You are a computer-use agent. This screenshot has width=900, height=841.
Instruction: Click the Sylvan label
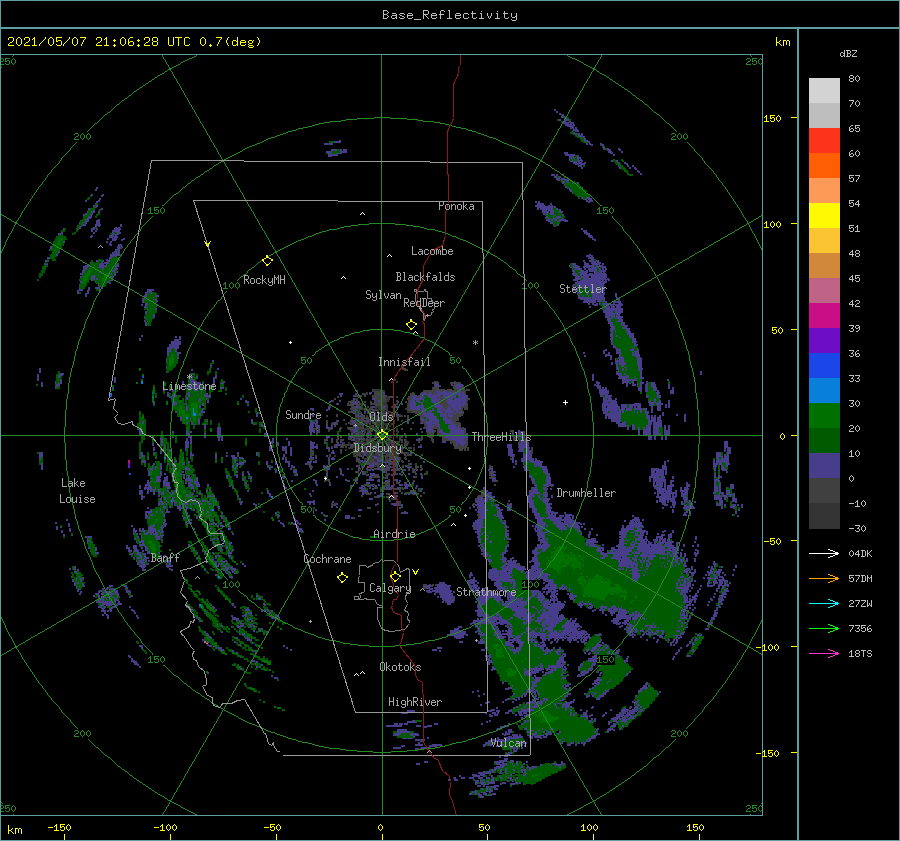point(383,295)
